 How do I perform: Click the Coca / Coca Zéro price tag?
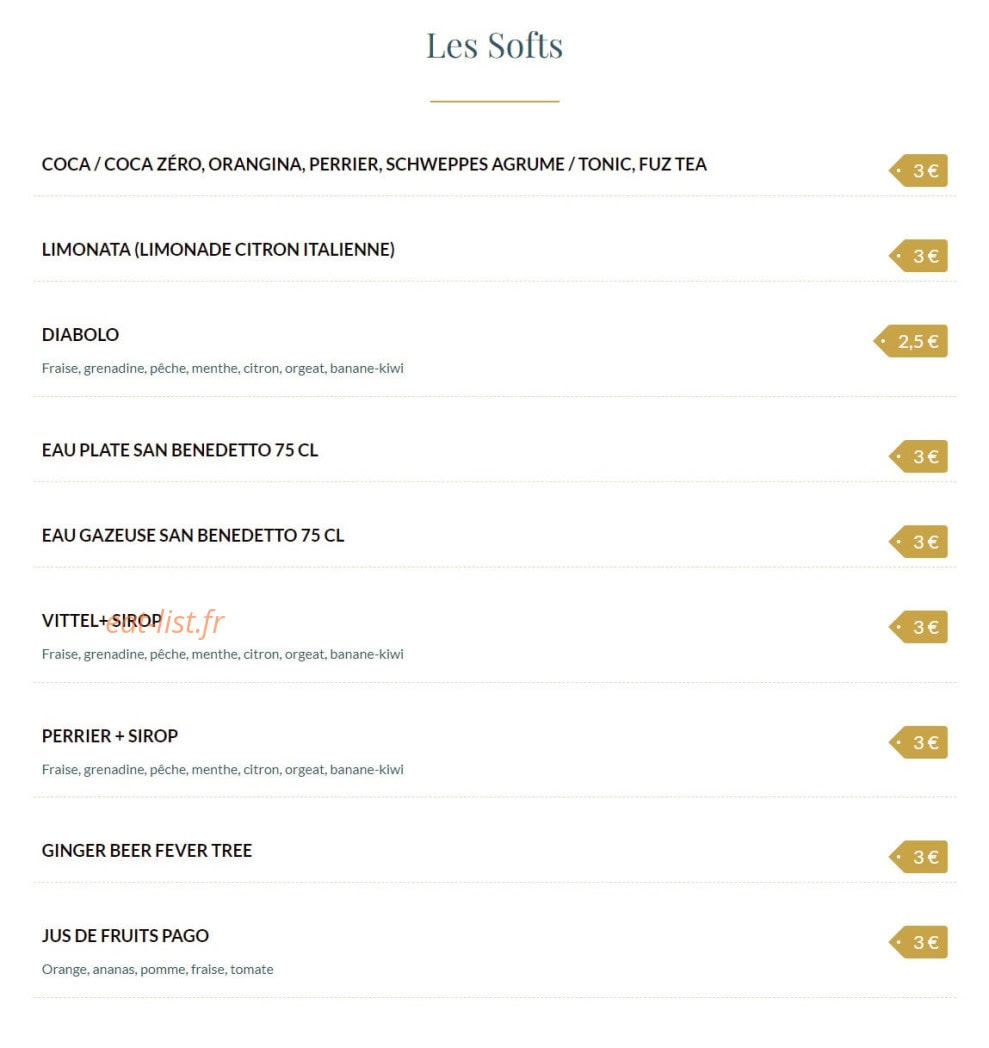coord(918,170)
